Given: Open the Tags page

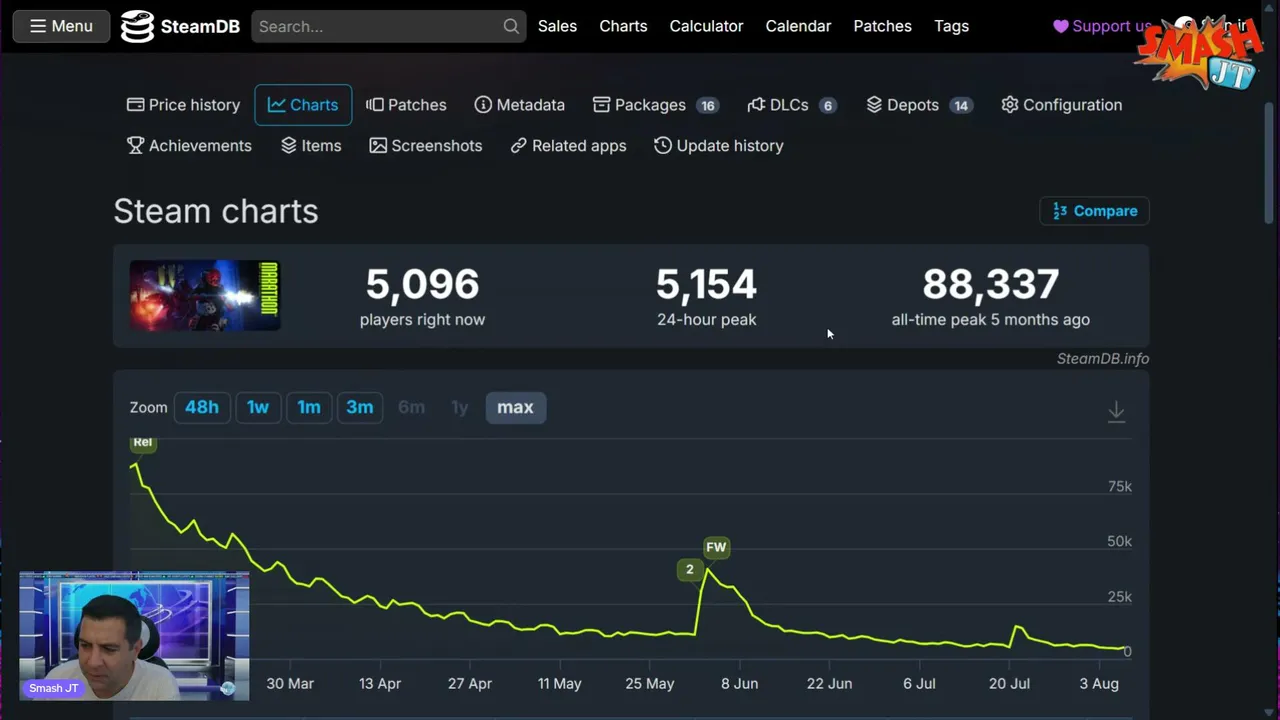Looking at the screenshot, I should click(x=951, y=26).
